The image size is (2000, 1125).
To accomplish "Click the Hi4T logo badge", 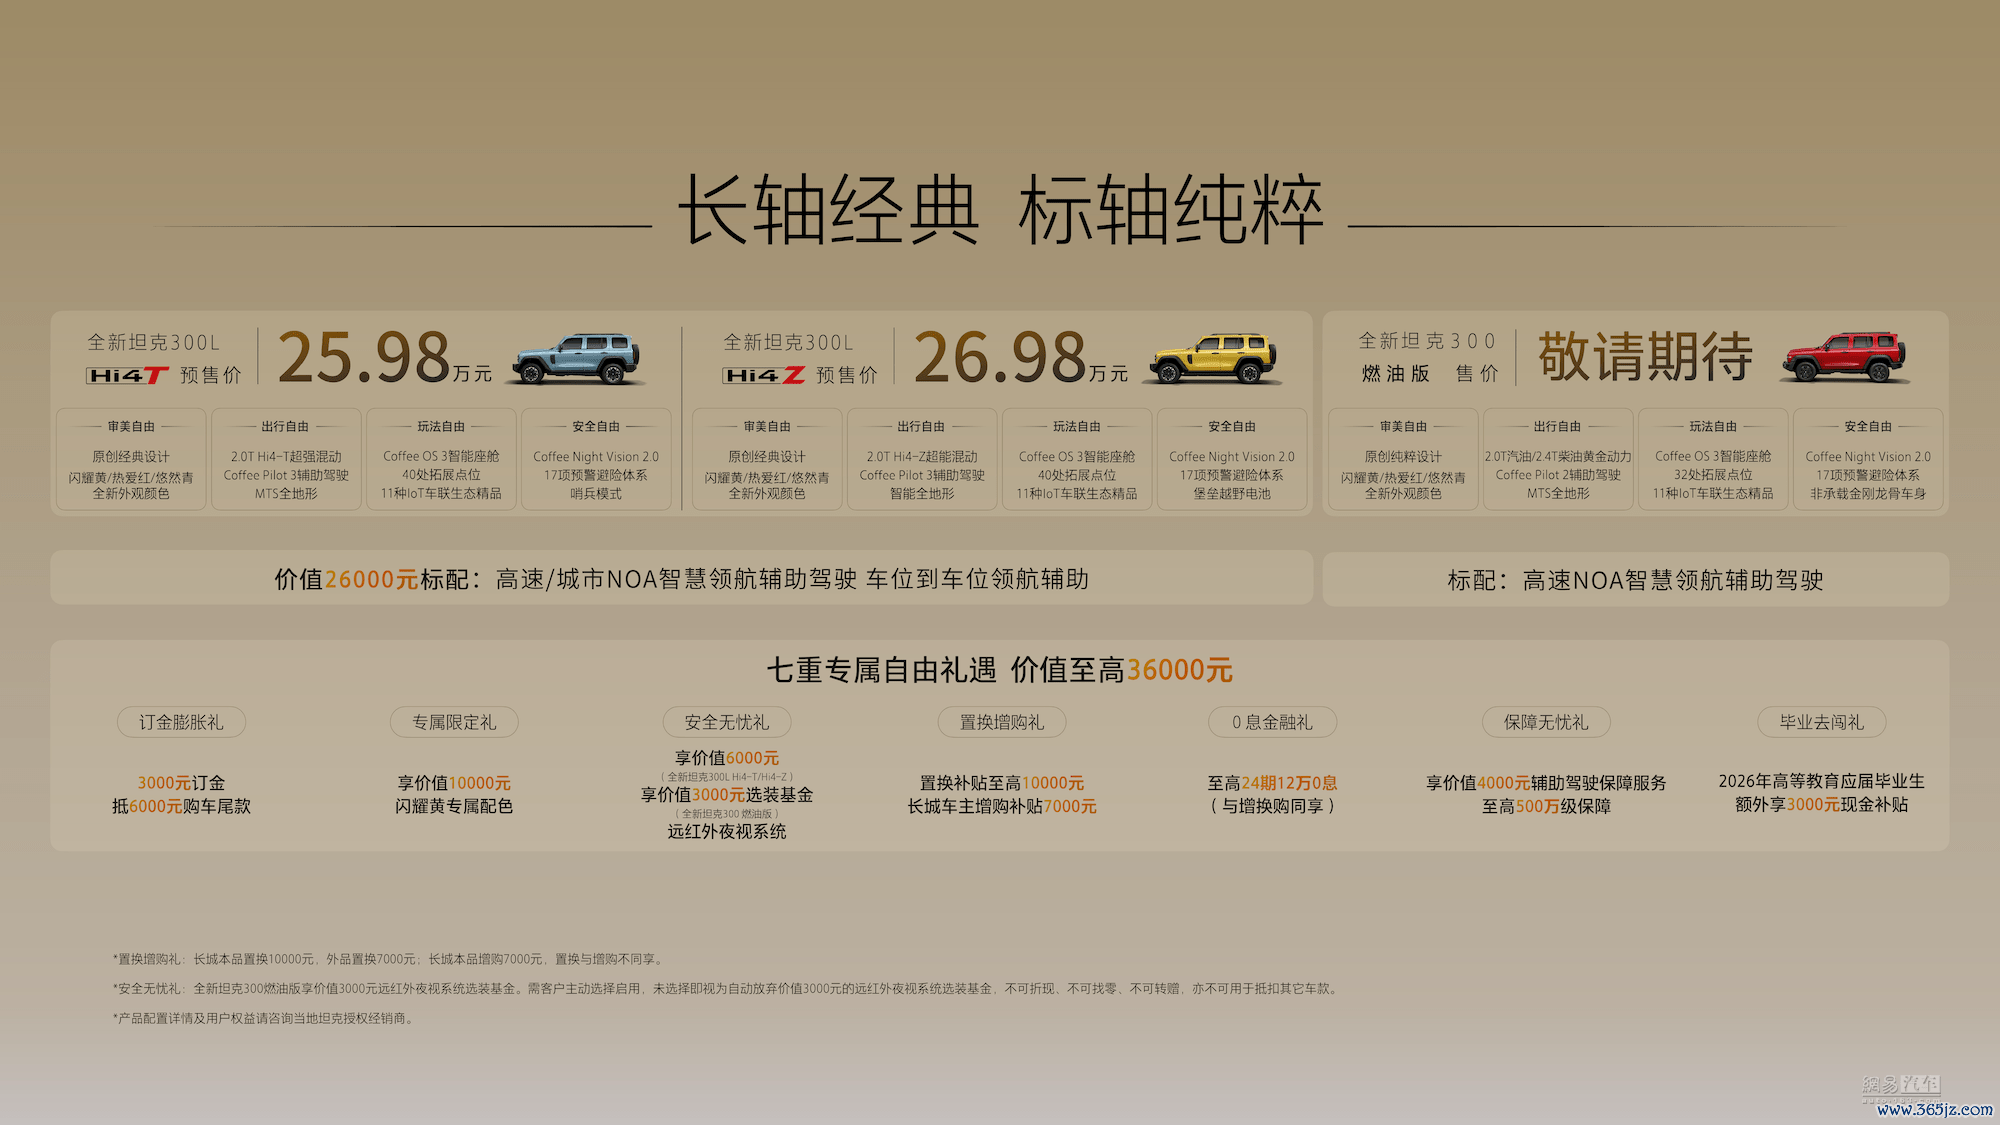I will [x=128, y=375].
